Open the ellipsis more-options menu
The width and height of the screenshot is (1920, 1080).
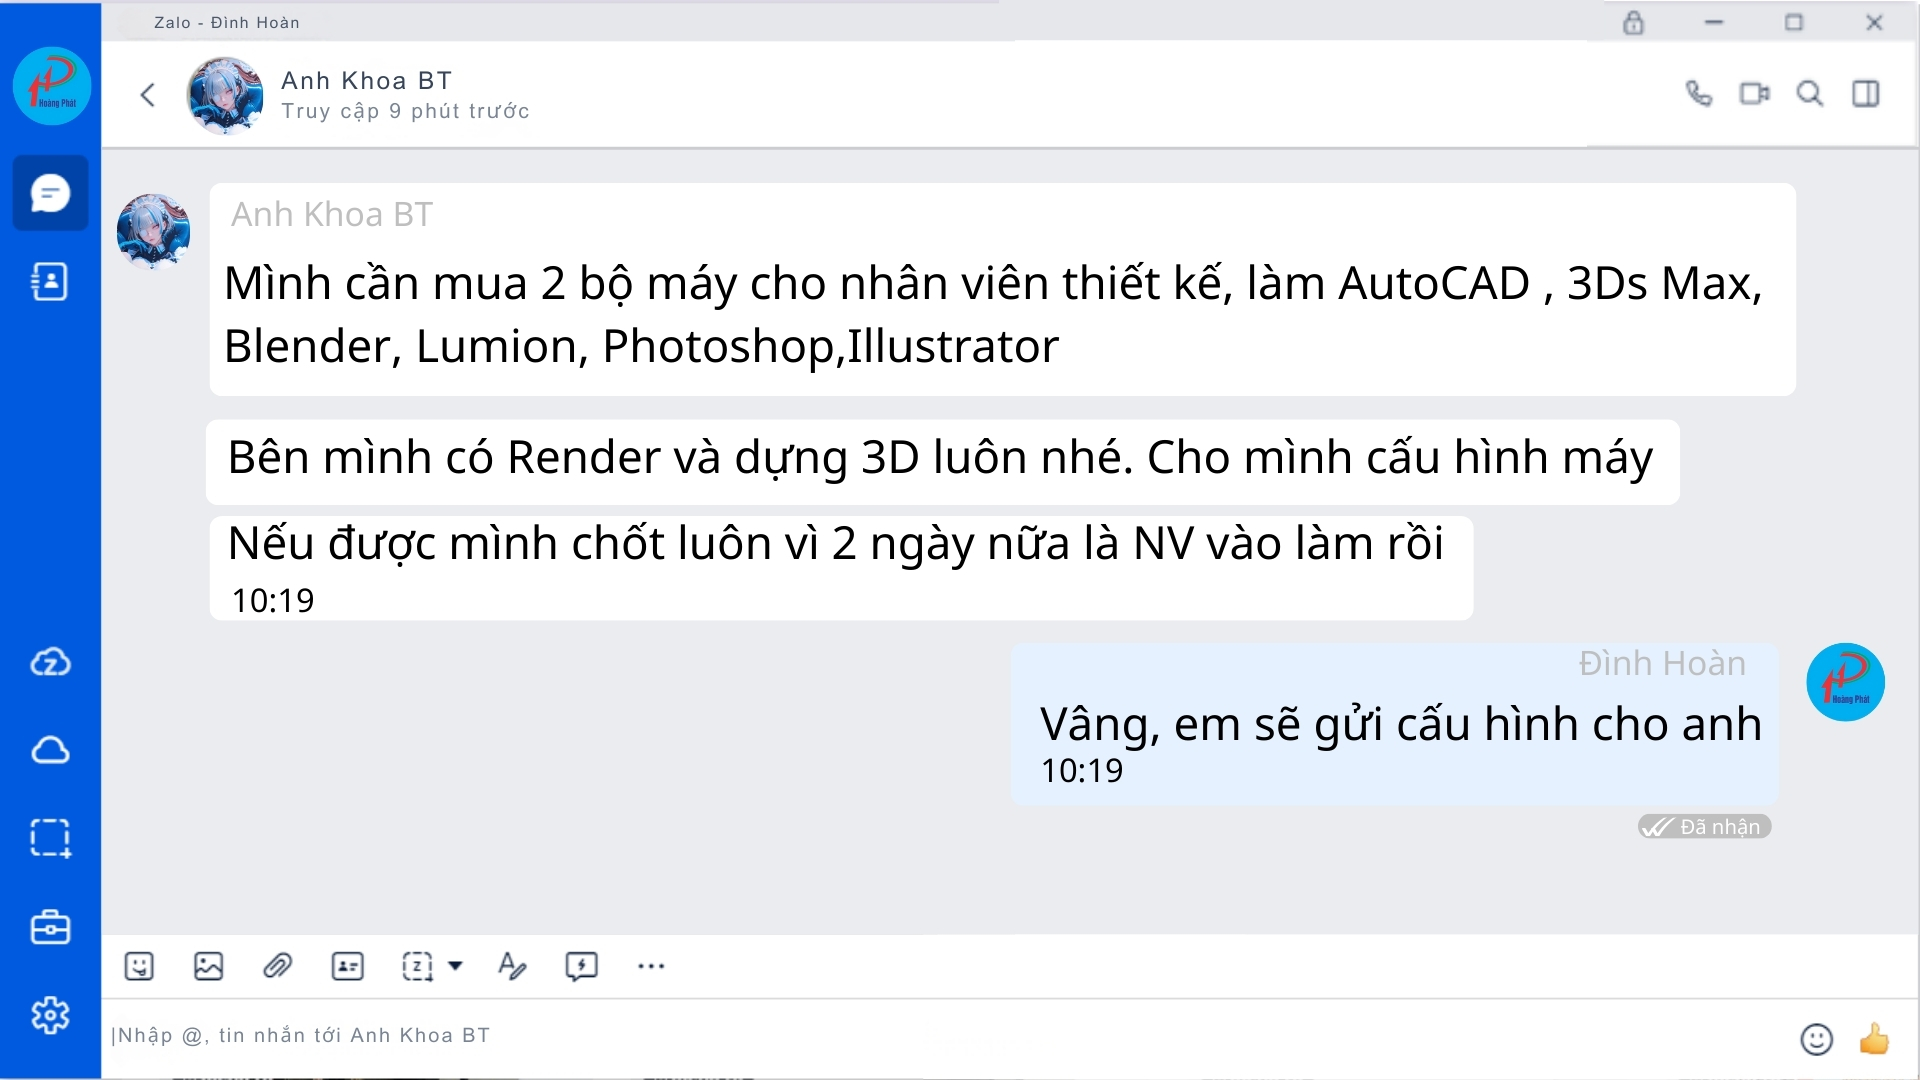651,966
